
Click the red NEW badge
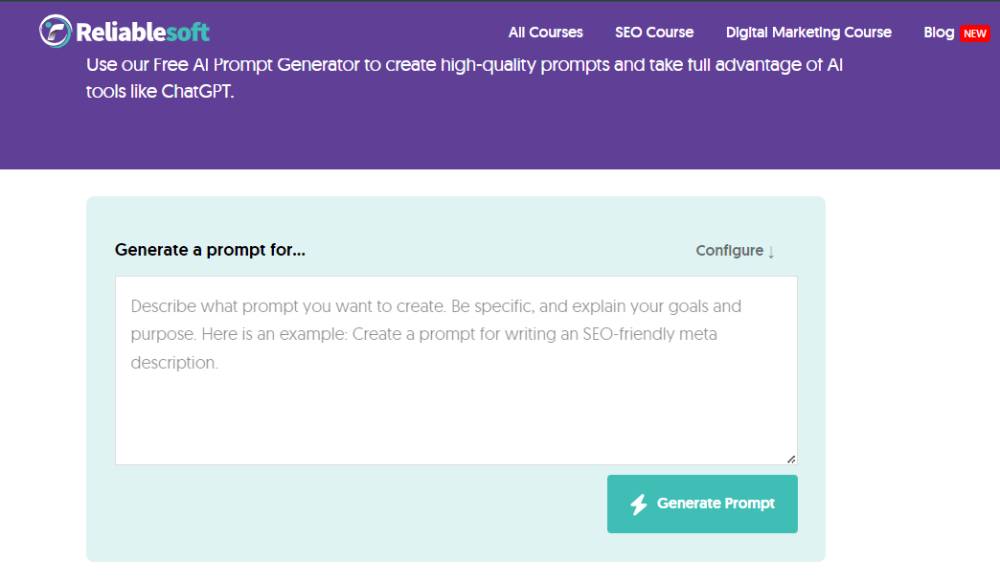click(974, 34)
